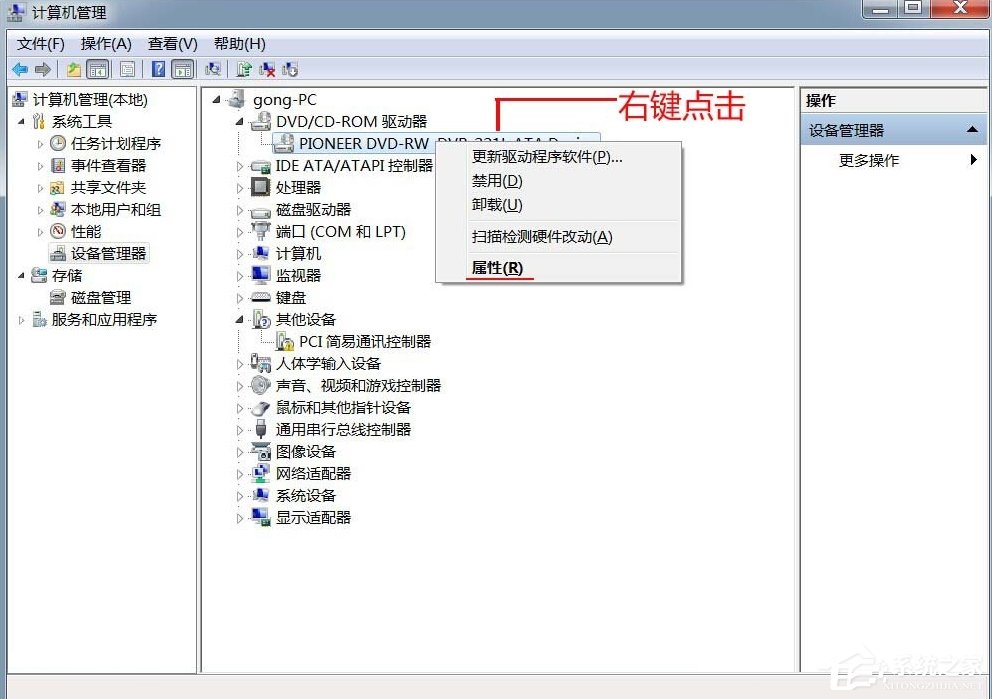992x699 pixels.
Task: Choose 属性(R) from the context menu
Action: coord(497,268)
